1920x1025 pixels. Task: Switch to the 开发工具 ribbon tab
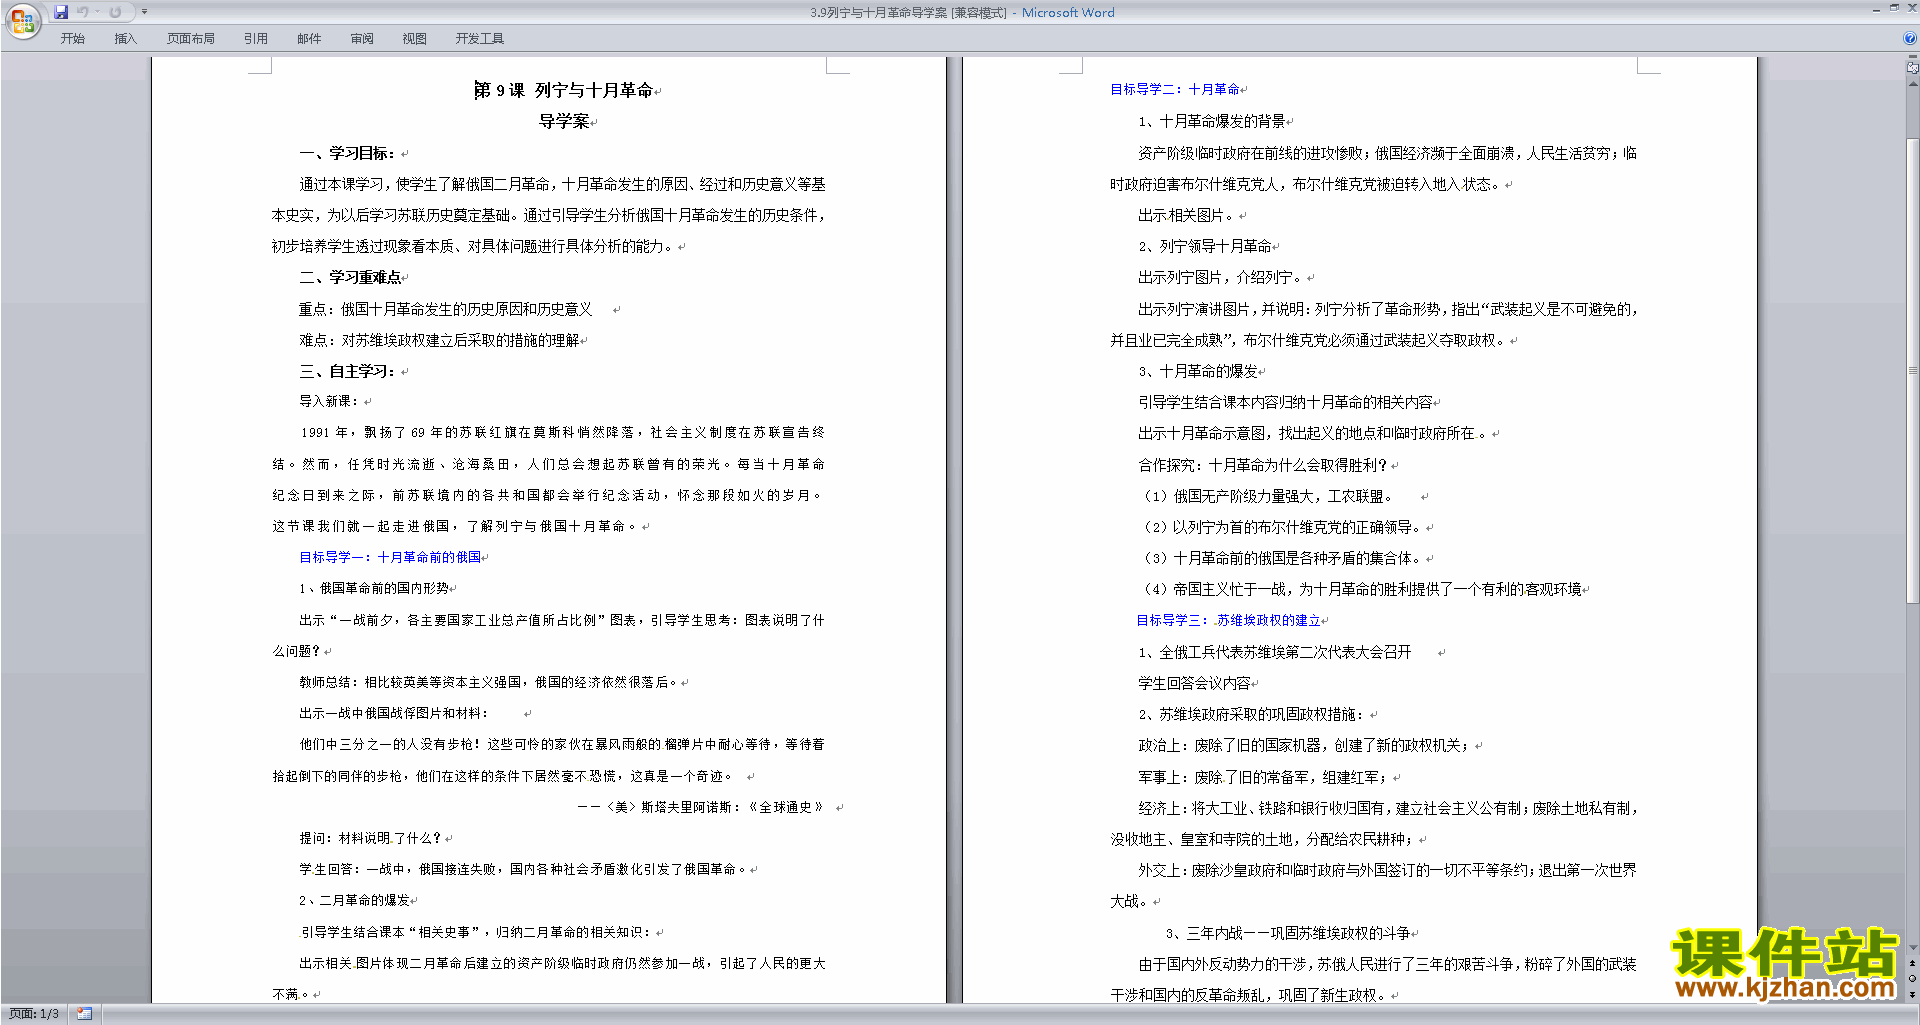(x=480, y=39)
